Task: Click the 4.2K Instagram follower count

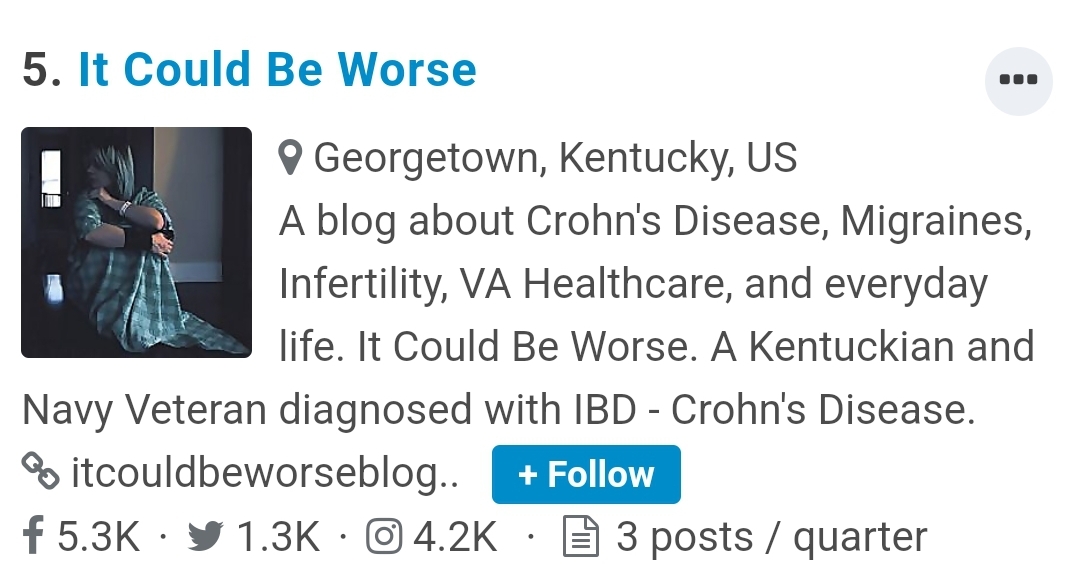Action: tap(455, 537)
